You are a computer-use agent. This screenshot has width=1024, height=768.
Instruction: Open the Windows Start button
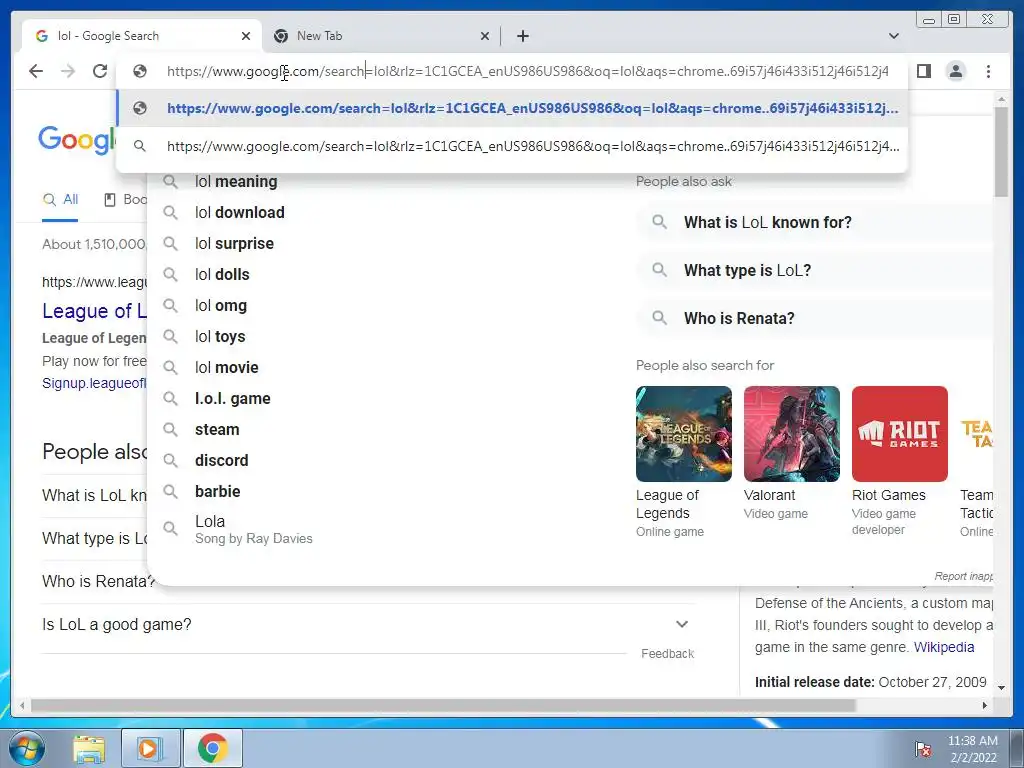(x=26, y=748)
